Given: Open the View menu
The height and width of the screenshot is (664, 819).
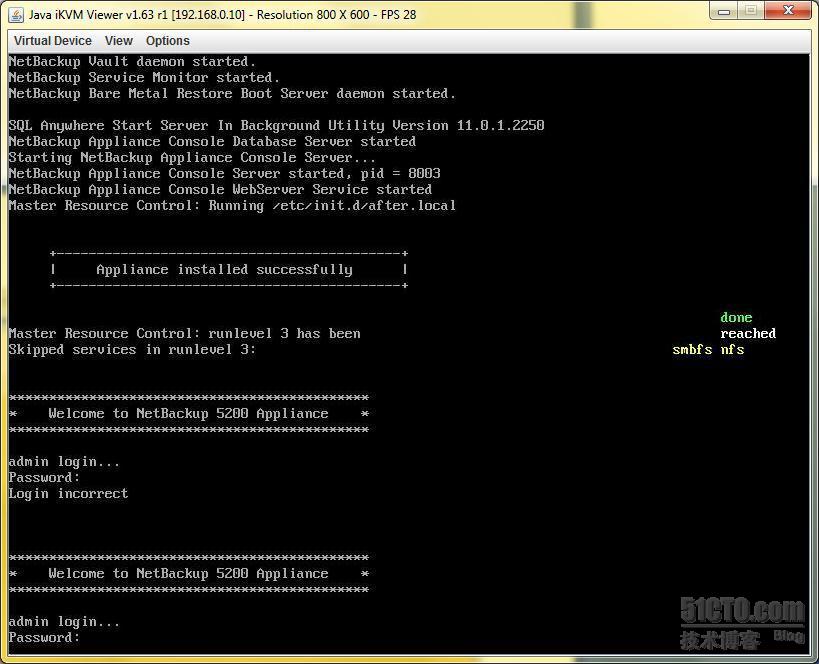Looking at the screenshot, I should [x=119, y=41].
